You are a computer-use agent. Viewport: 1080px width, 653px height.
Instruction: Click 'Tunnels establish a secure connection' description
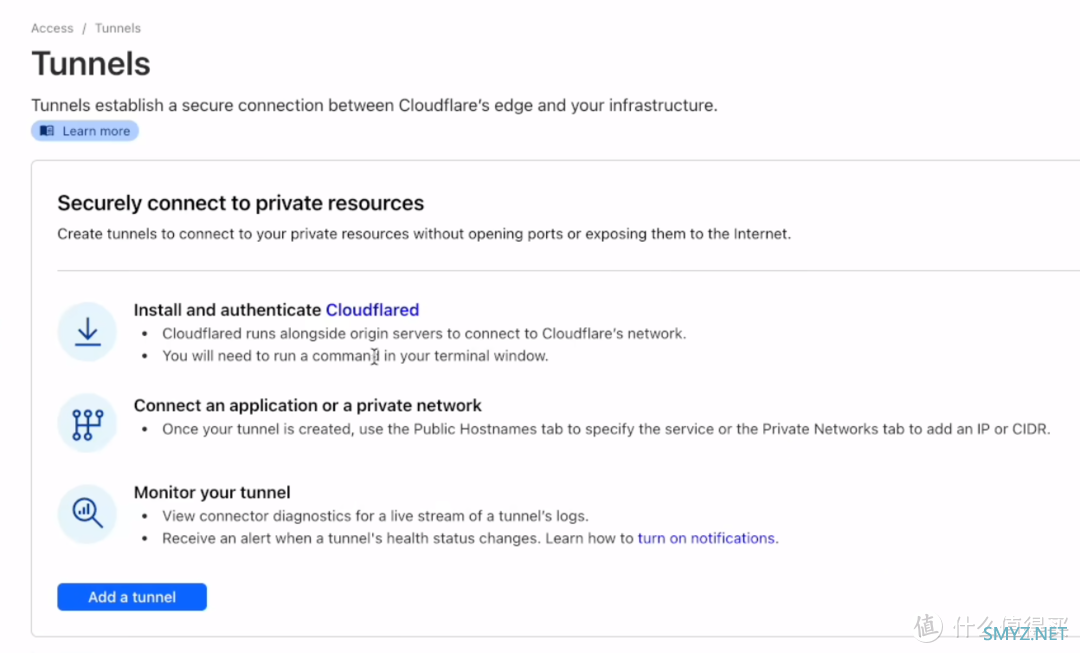(x=374, y=105)
